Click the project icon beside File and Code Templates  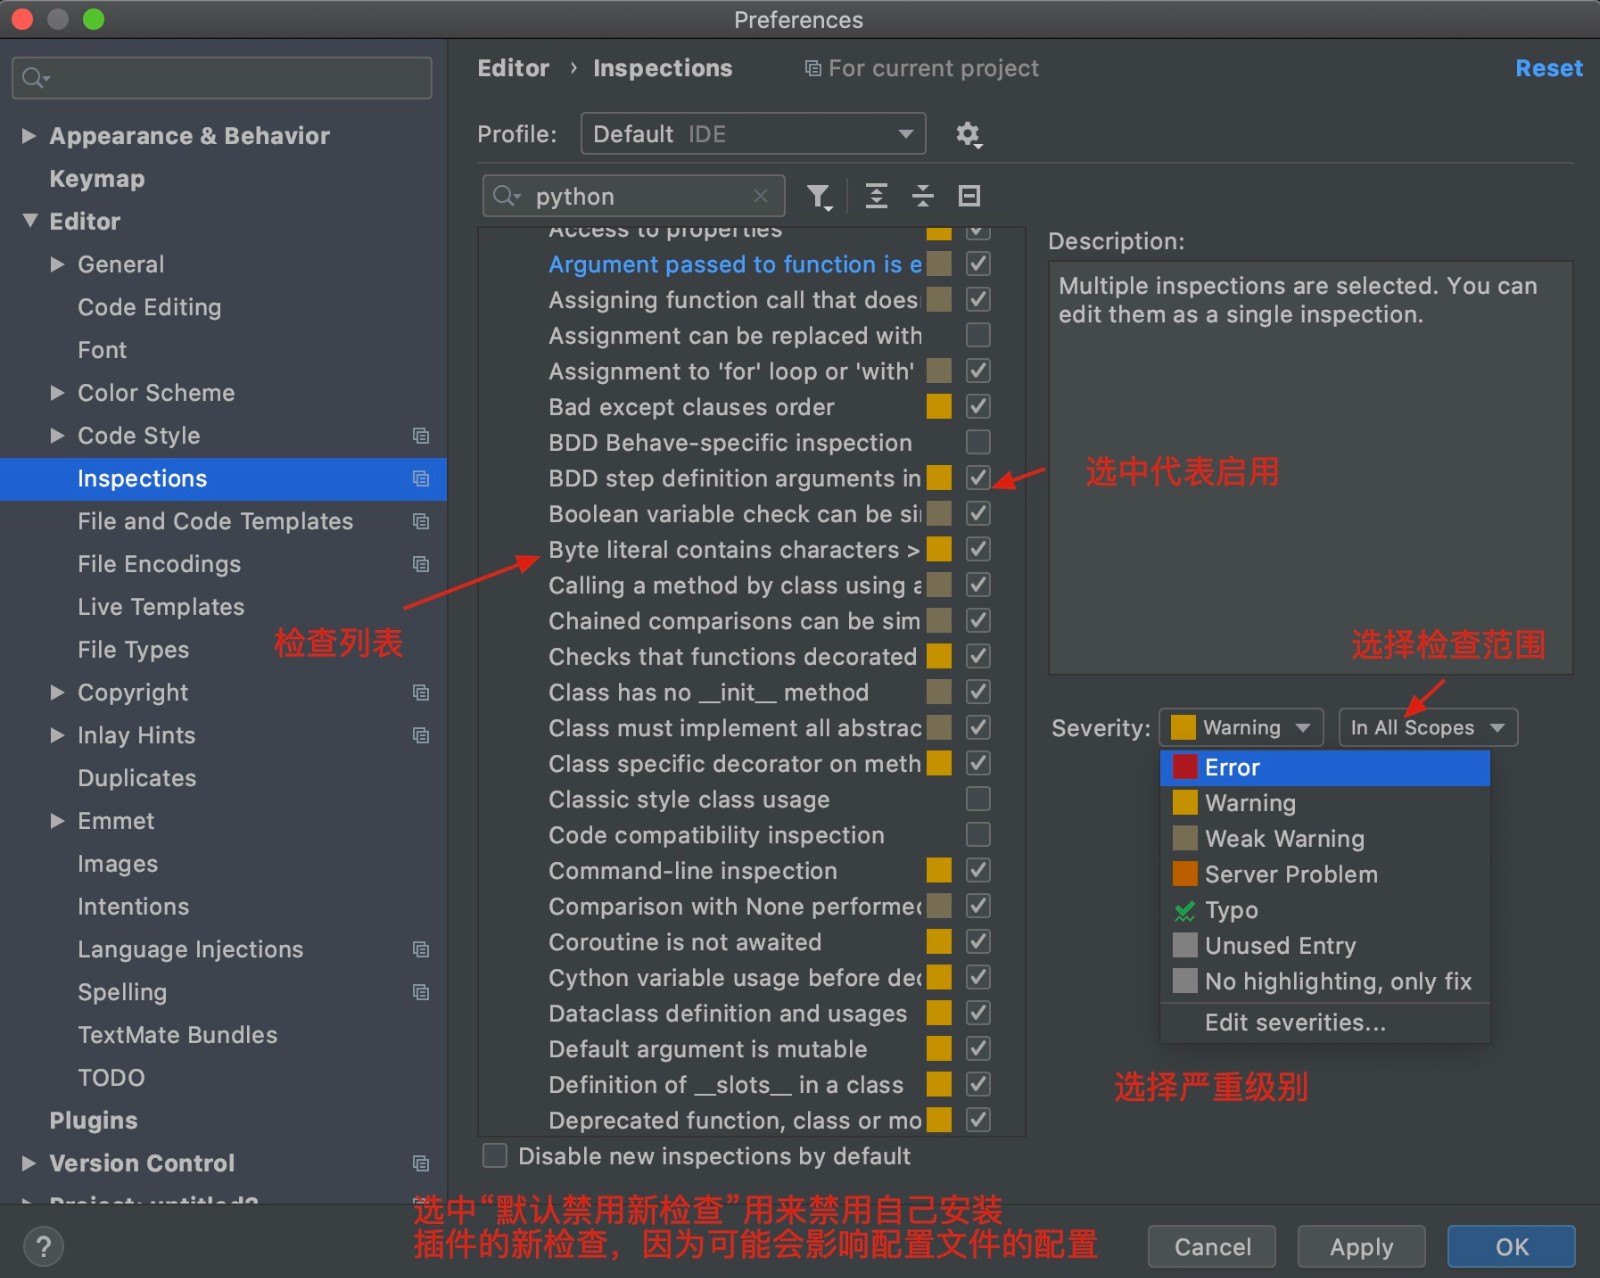(x=421, y=521)
